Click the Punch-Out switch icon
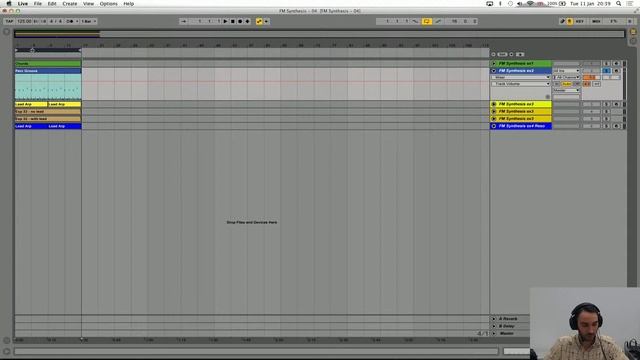The image size is (640, 360). coord(438,21)
